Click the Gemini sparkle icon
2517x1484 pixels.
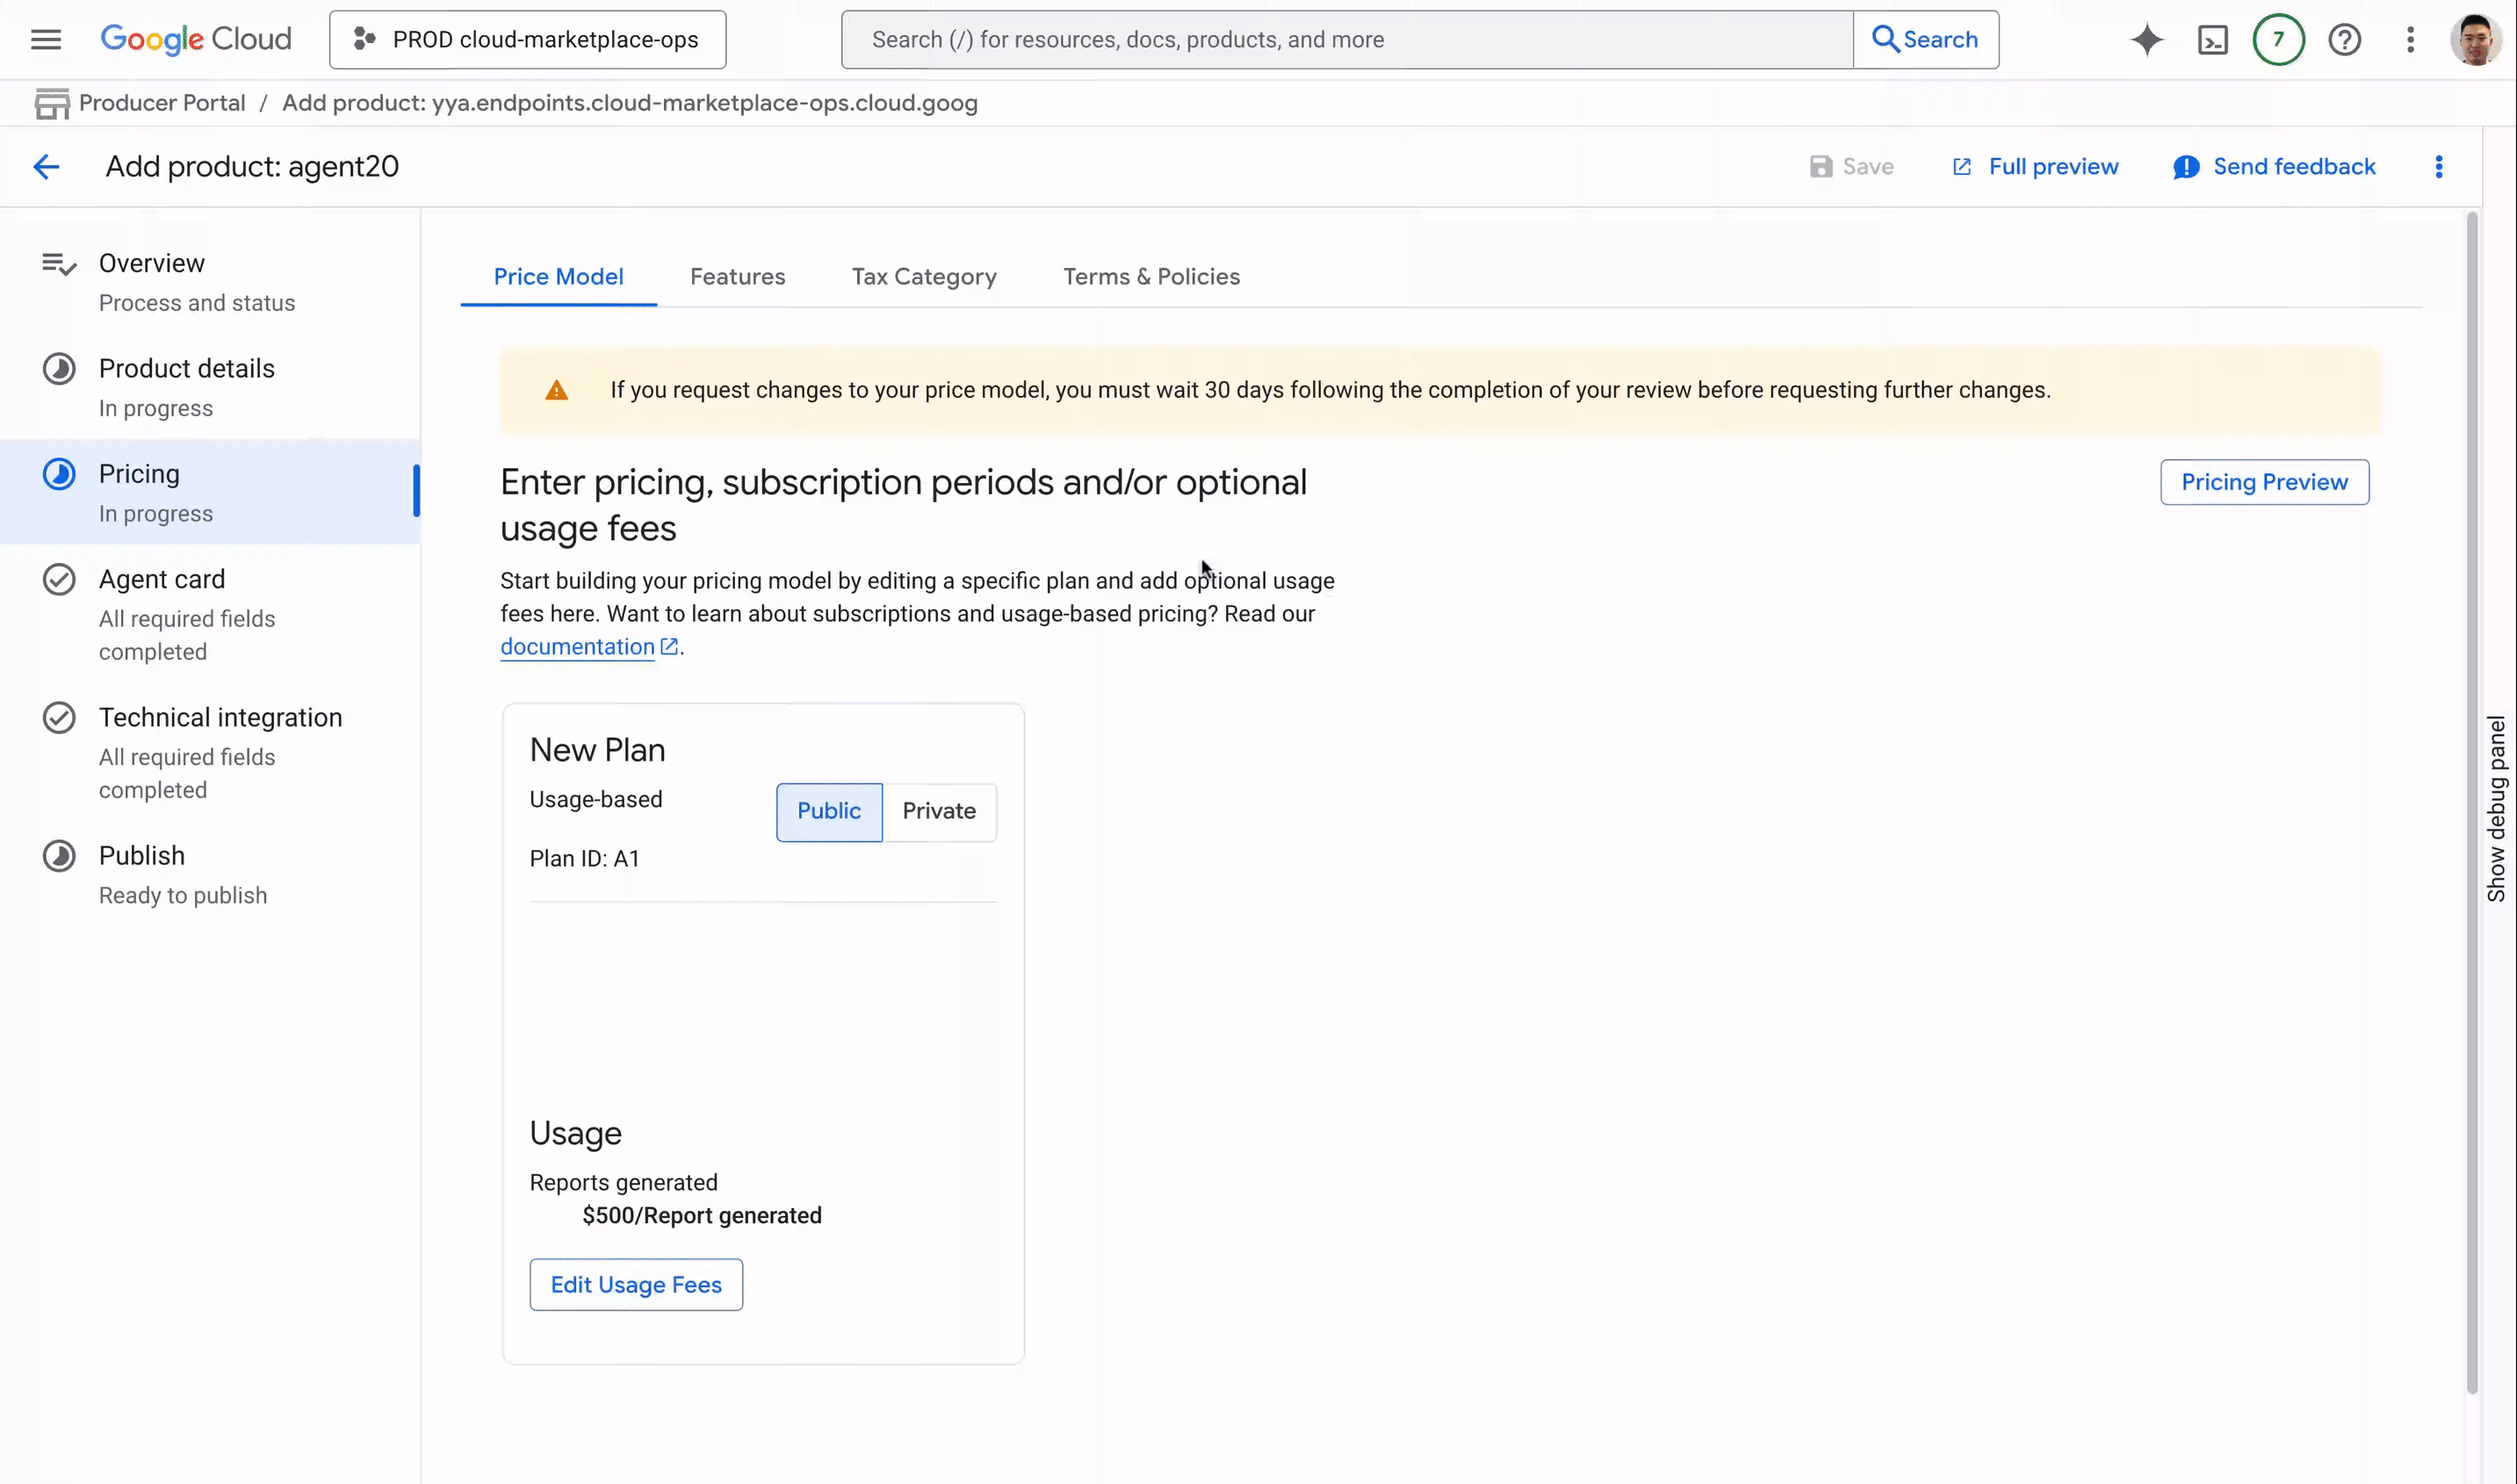tap(2146, 40)
